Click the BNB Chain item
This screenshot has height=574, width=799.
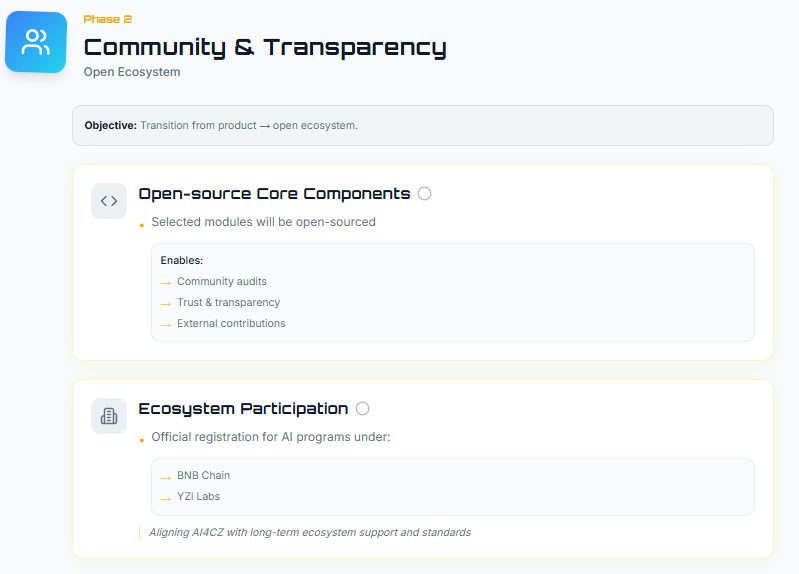coord(203,475)
